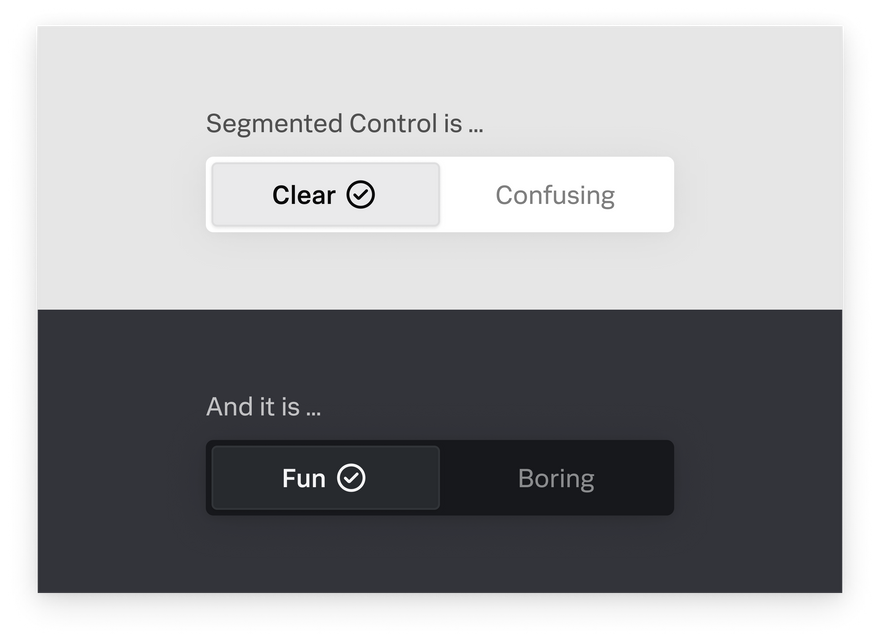Click the circled check in dark theme

click(x=351, y=478)
